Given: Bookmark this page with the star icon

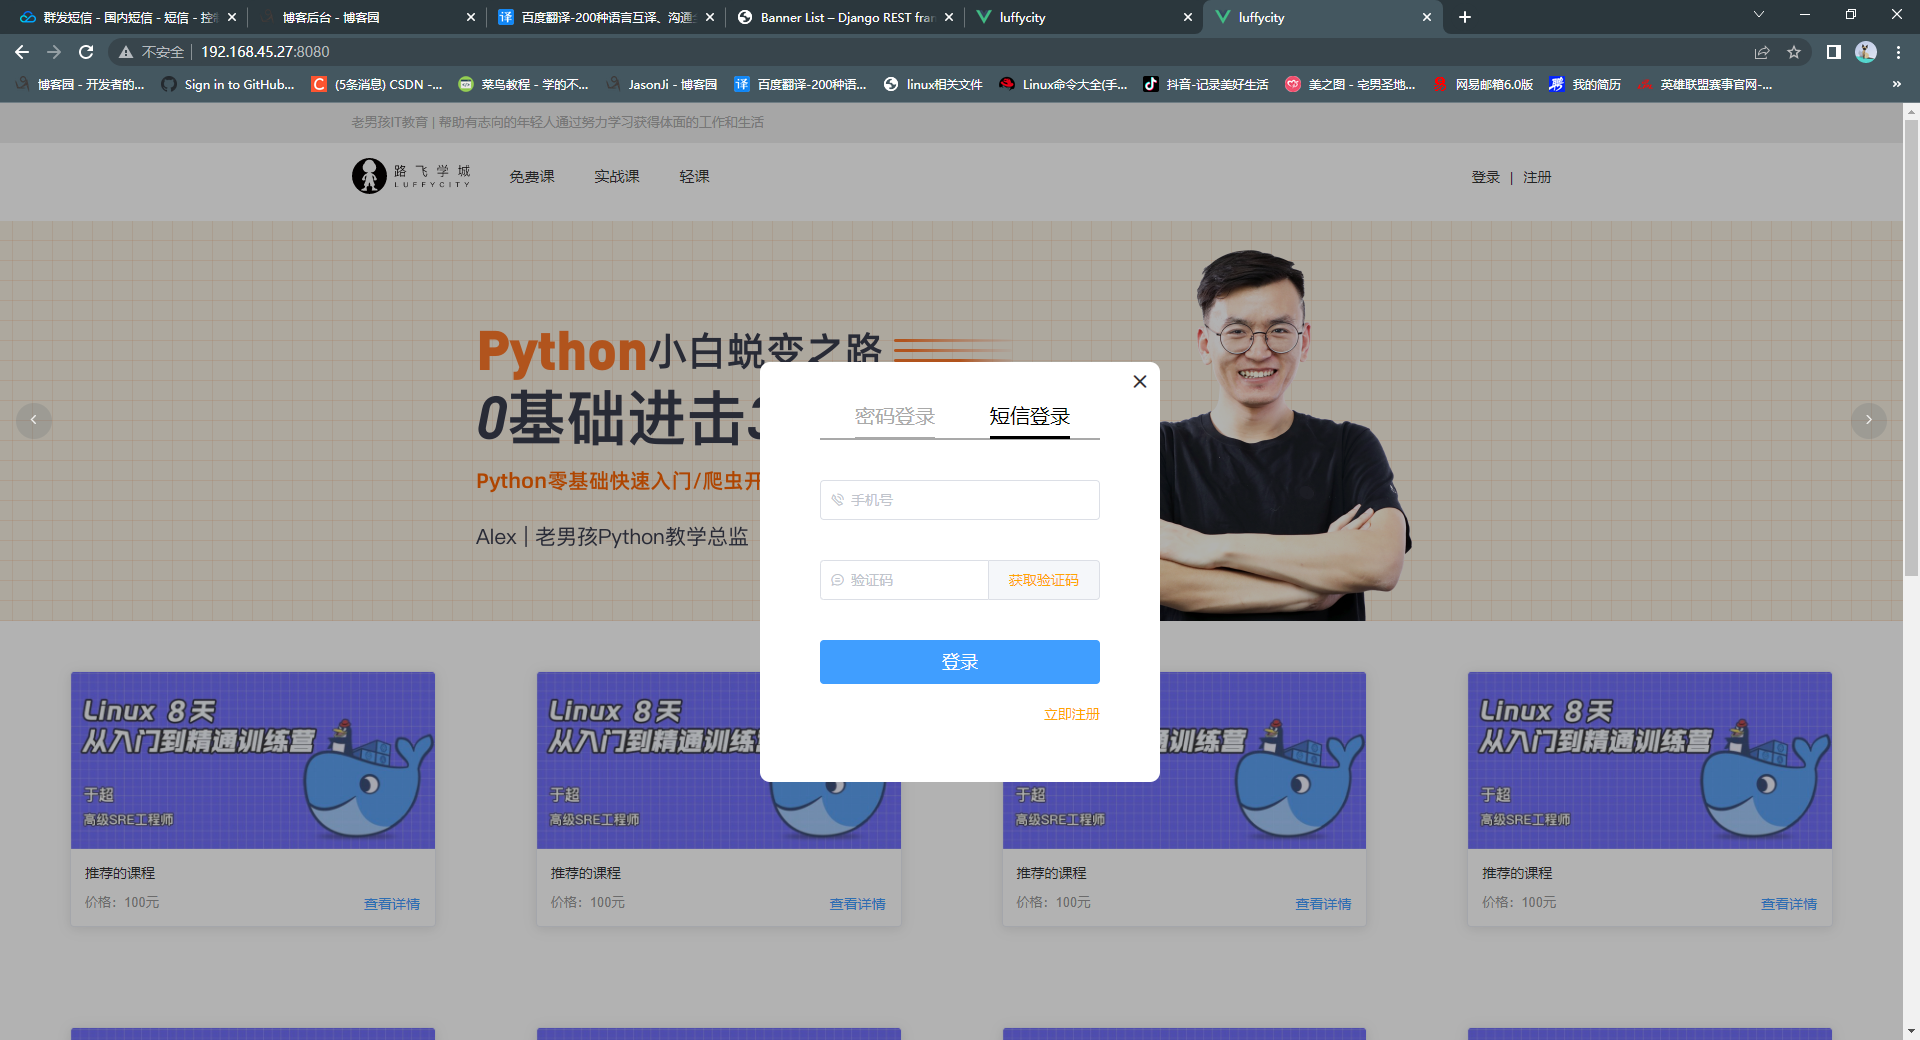Looking at the screenshot, I should 1794,52.
